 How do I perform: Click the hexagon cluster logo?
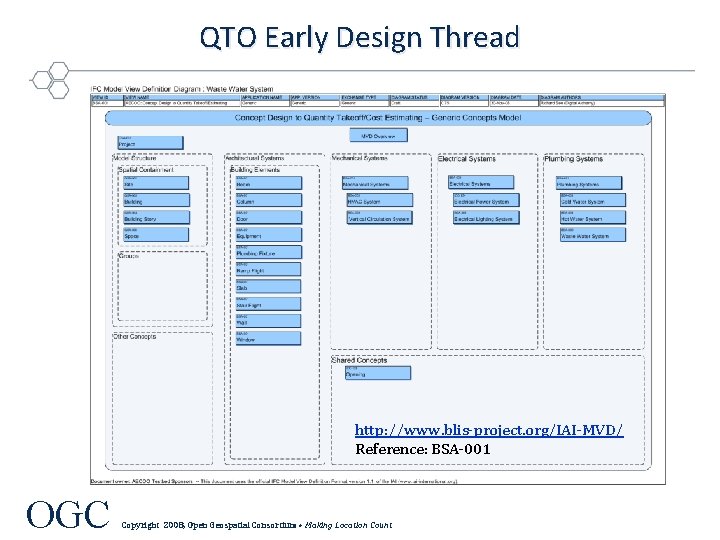click(51, 80)
